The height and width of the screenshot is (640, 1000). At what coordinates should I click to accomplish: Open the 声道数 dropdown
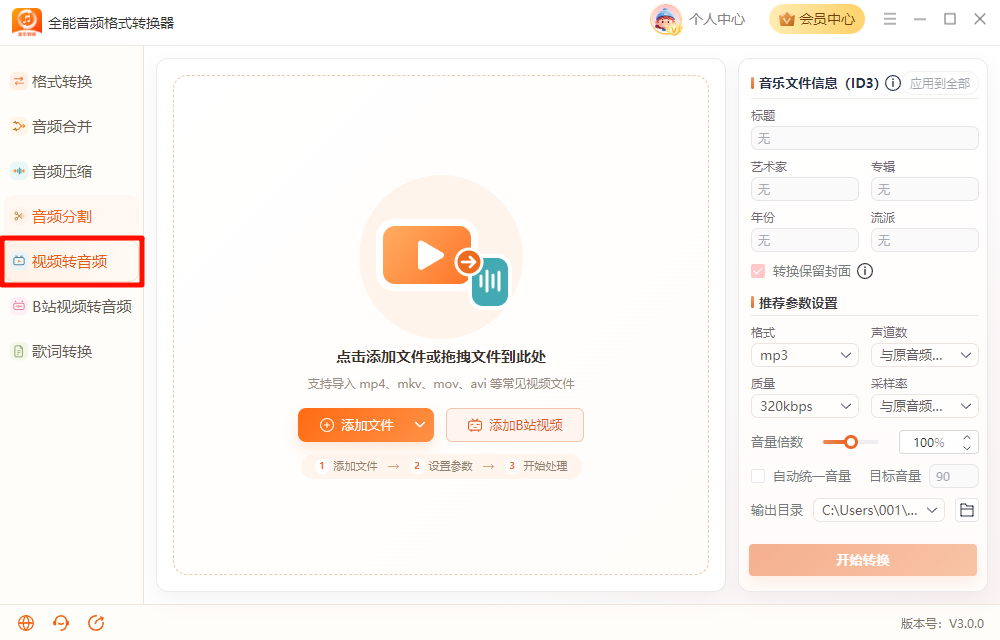point(924,355)
